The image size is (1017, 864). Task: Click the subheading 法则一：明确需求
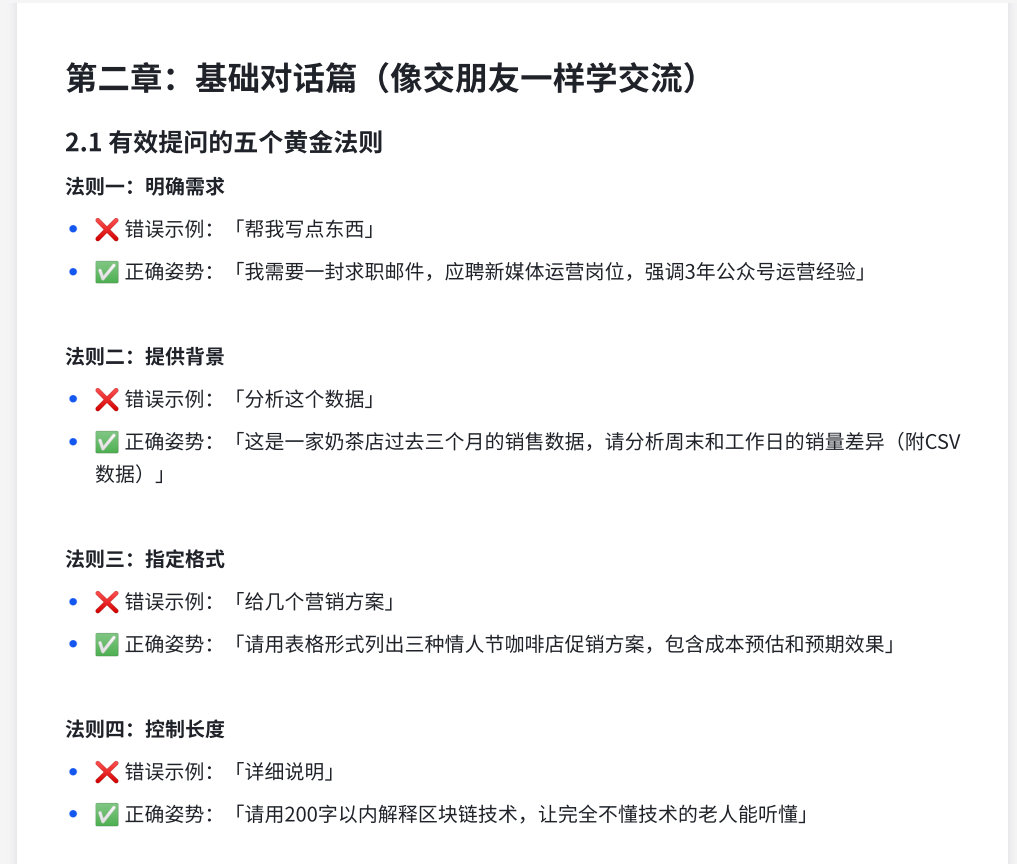click(145, 187)
